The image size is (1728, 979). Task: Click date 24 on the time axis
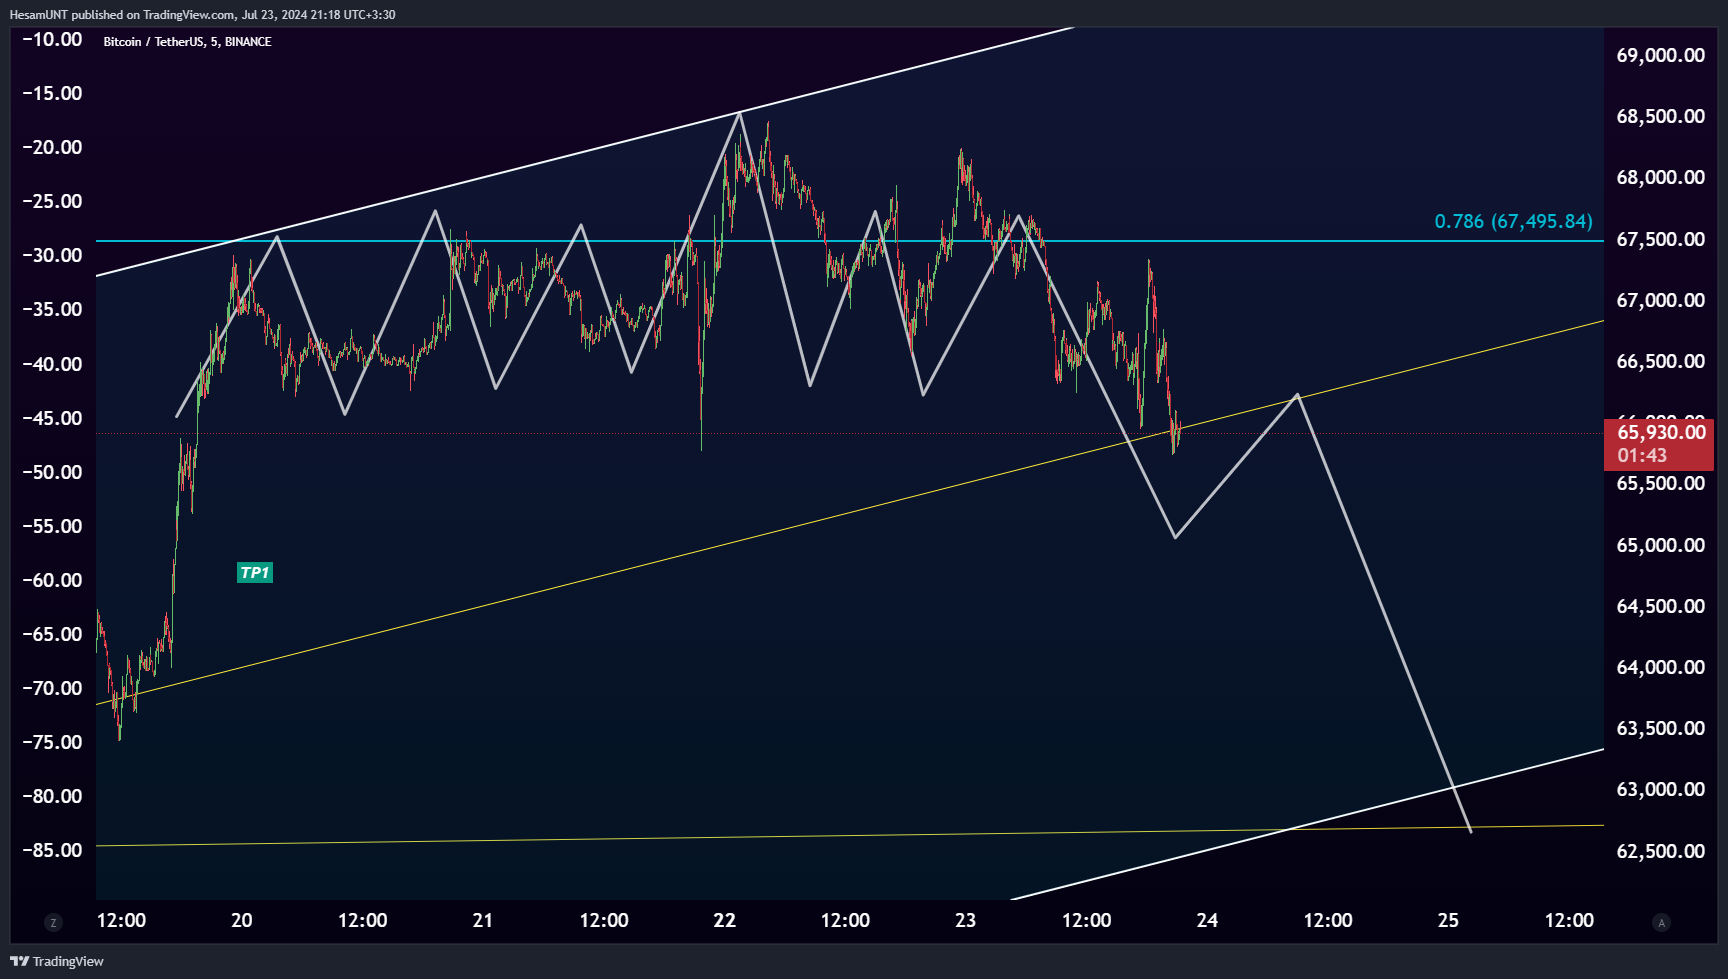coord(1207,920)
